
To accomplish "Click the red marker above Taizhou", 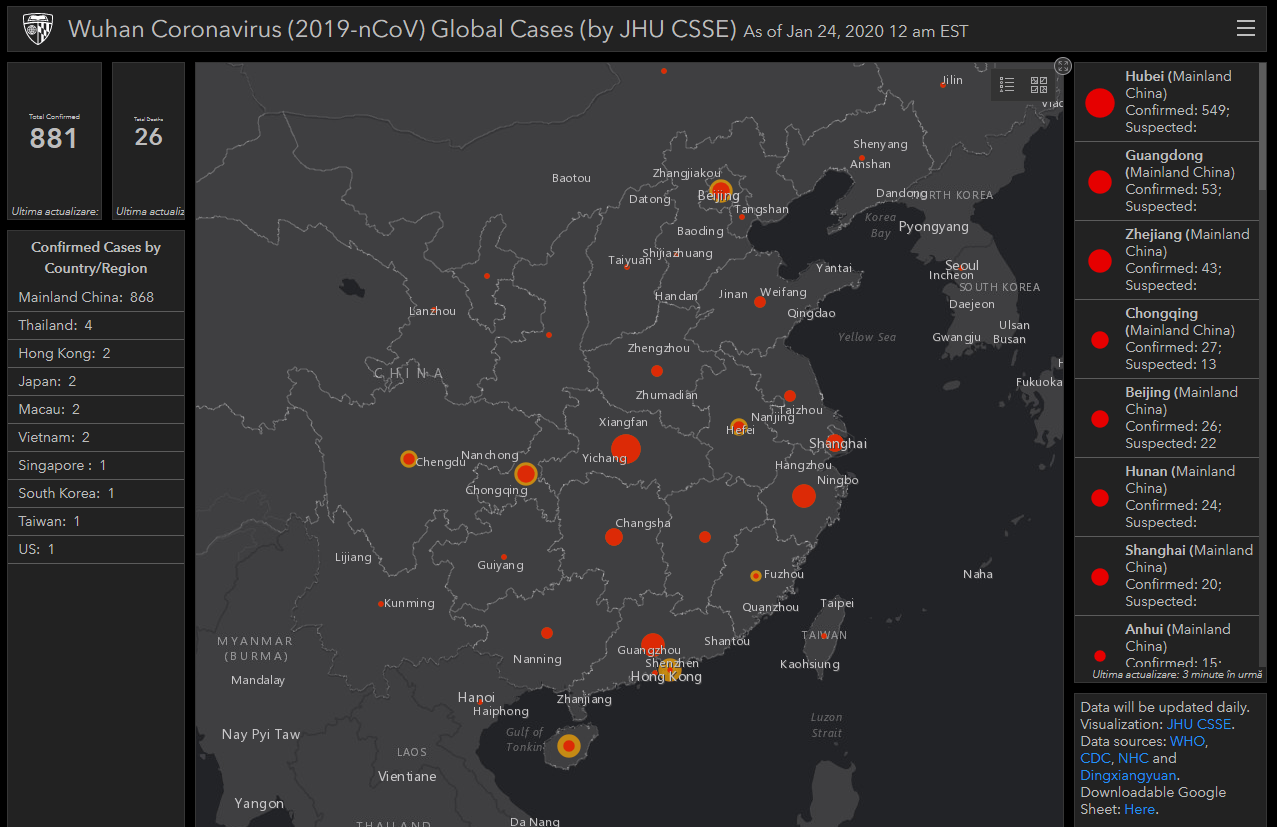I will [x=790, y=396].
